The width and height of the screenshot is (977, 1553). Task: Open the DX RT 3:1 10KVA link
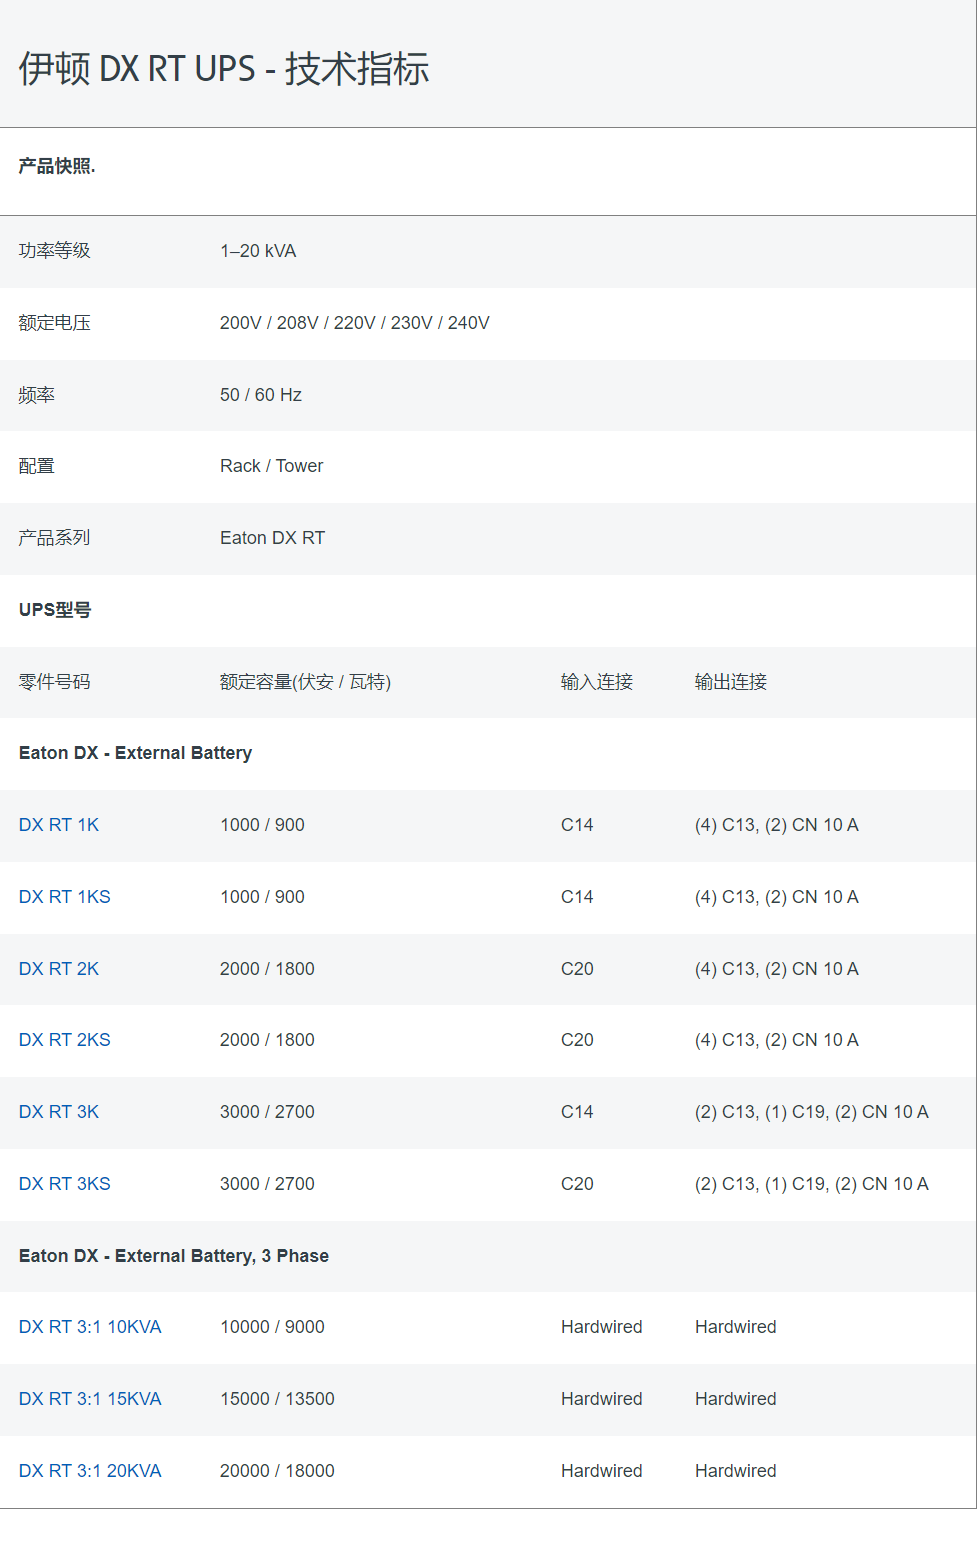pos(90,1327)
